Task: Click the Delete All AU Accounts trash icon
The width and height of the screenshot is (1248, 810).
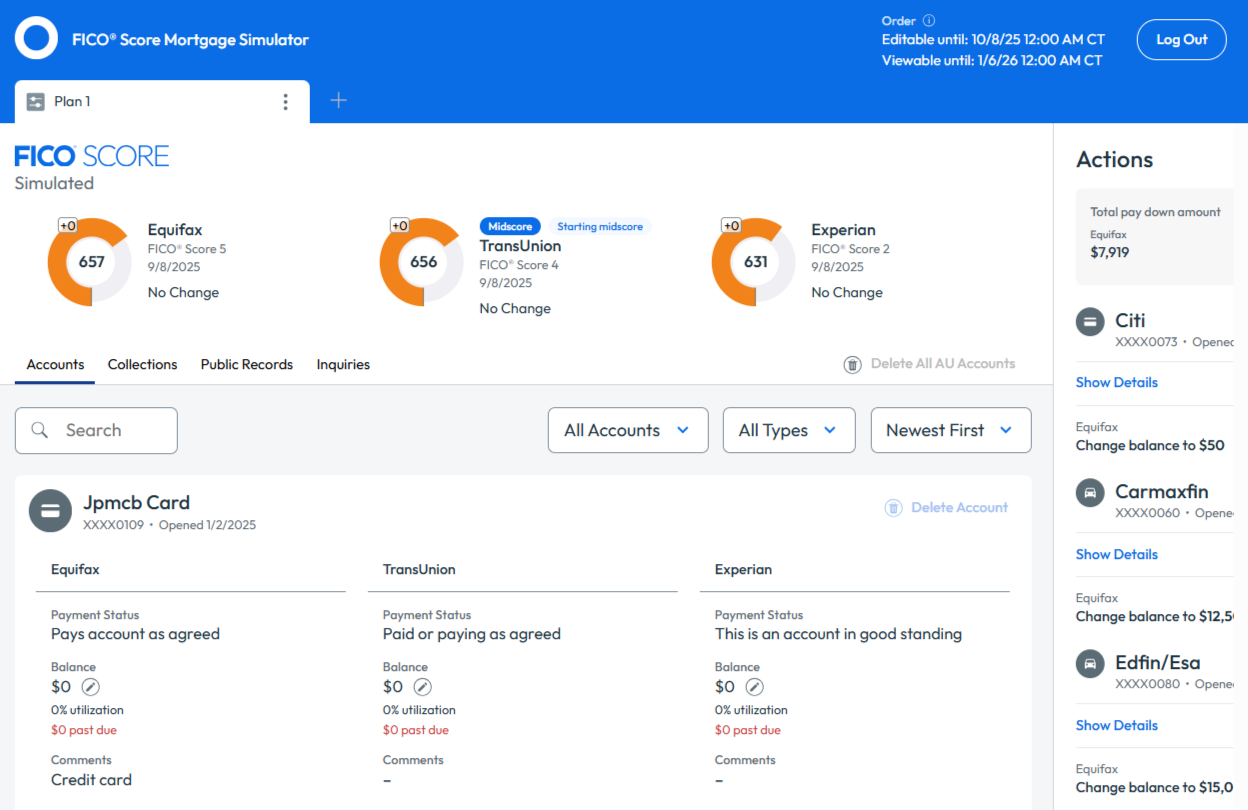Action: coord(852,365)
